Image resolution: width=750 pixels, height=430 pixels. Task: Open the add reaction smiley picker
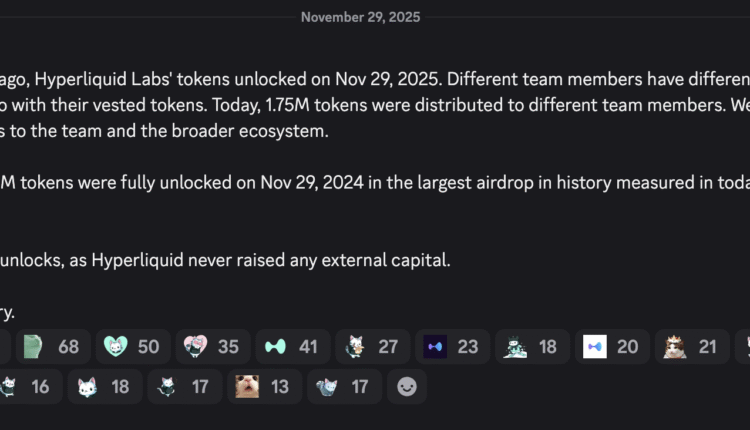407,386
